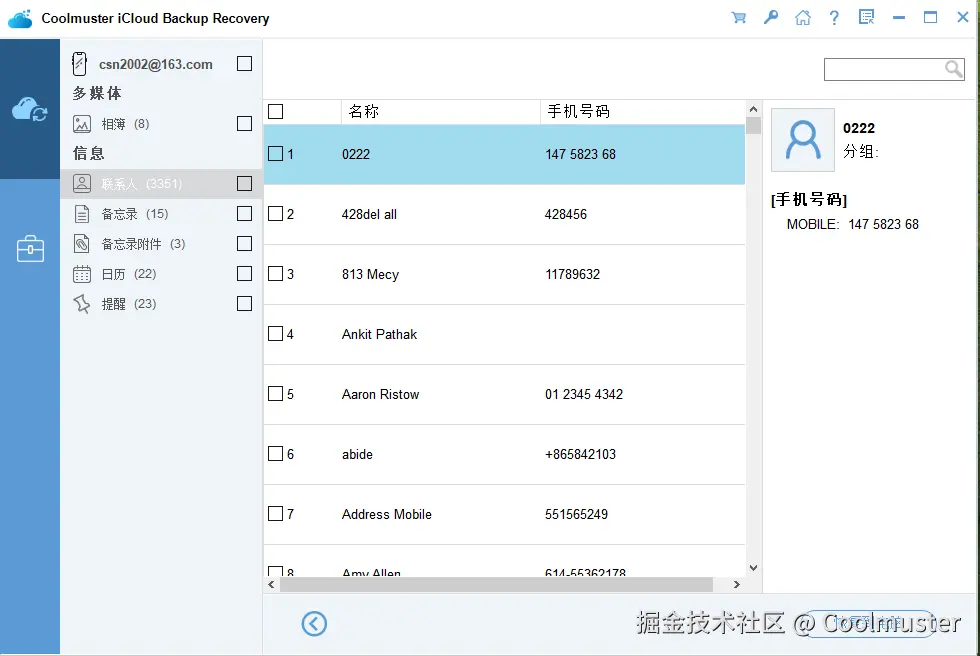
Task: Open the Coolmuster homepage icon
Action: pos(803,17)
